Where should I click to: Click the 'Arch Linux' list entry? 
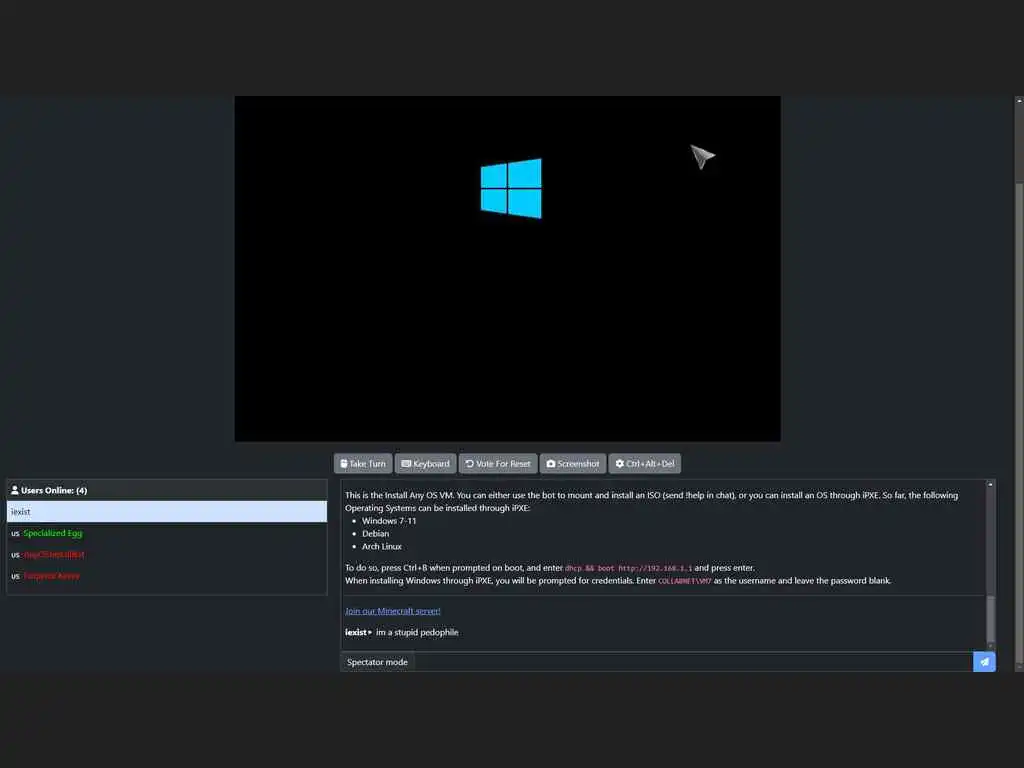pyautogui.click(x=382, y=547)
